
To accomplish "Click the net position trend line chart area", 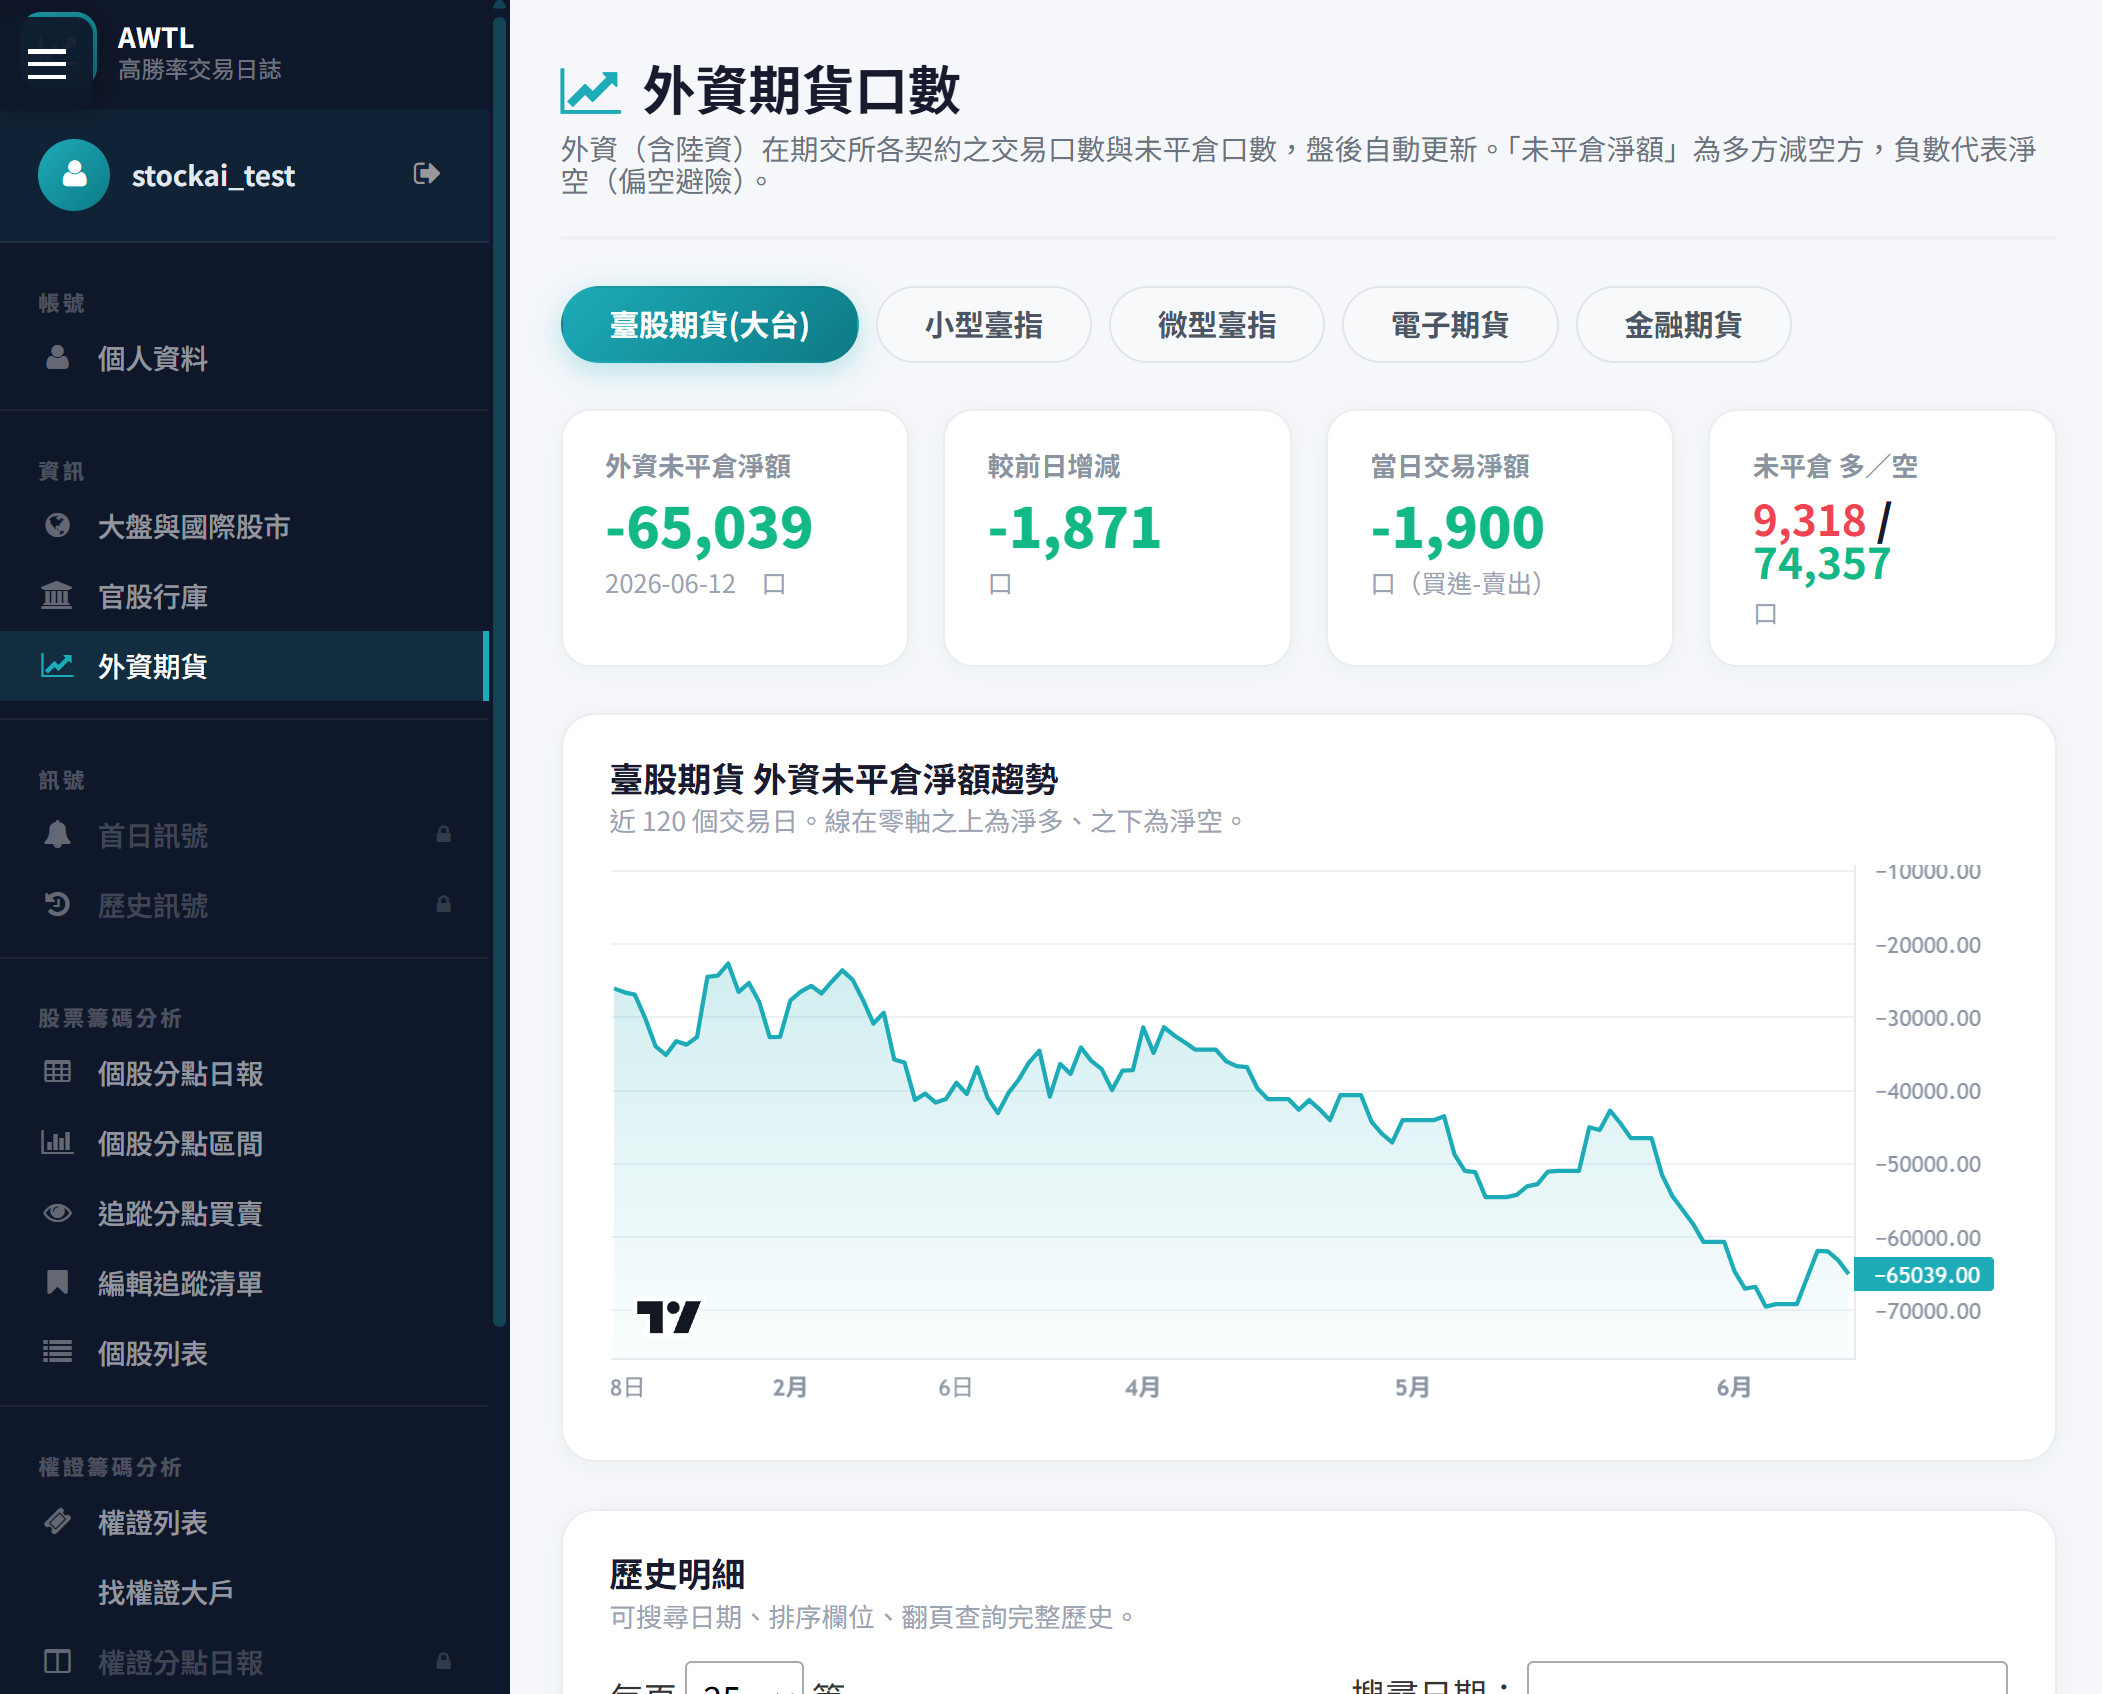I will pos(1232,1114).
